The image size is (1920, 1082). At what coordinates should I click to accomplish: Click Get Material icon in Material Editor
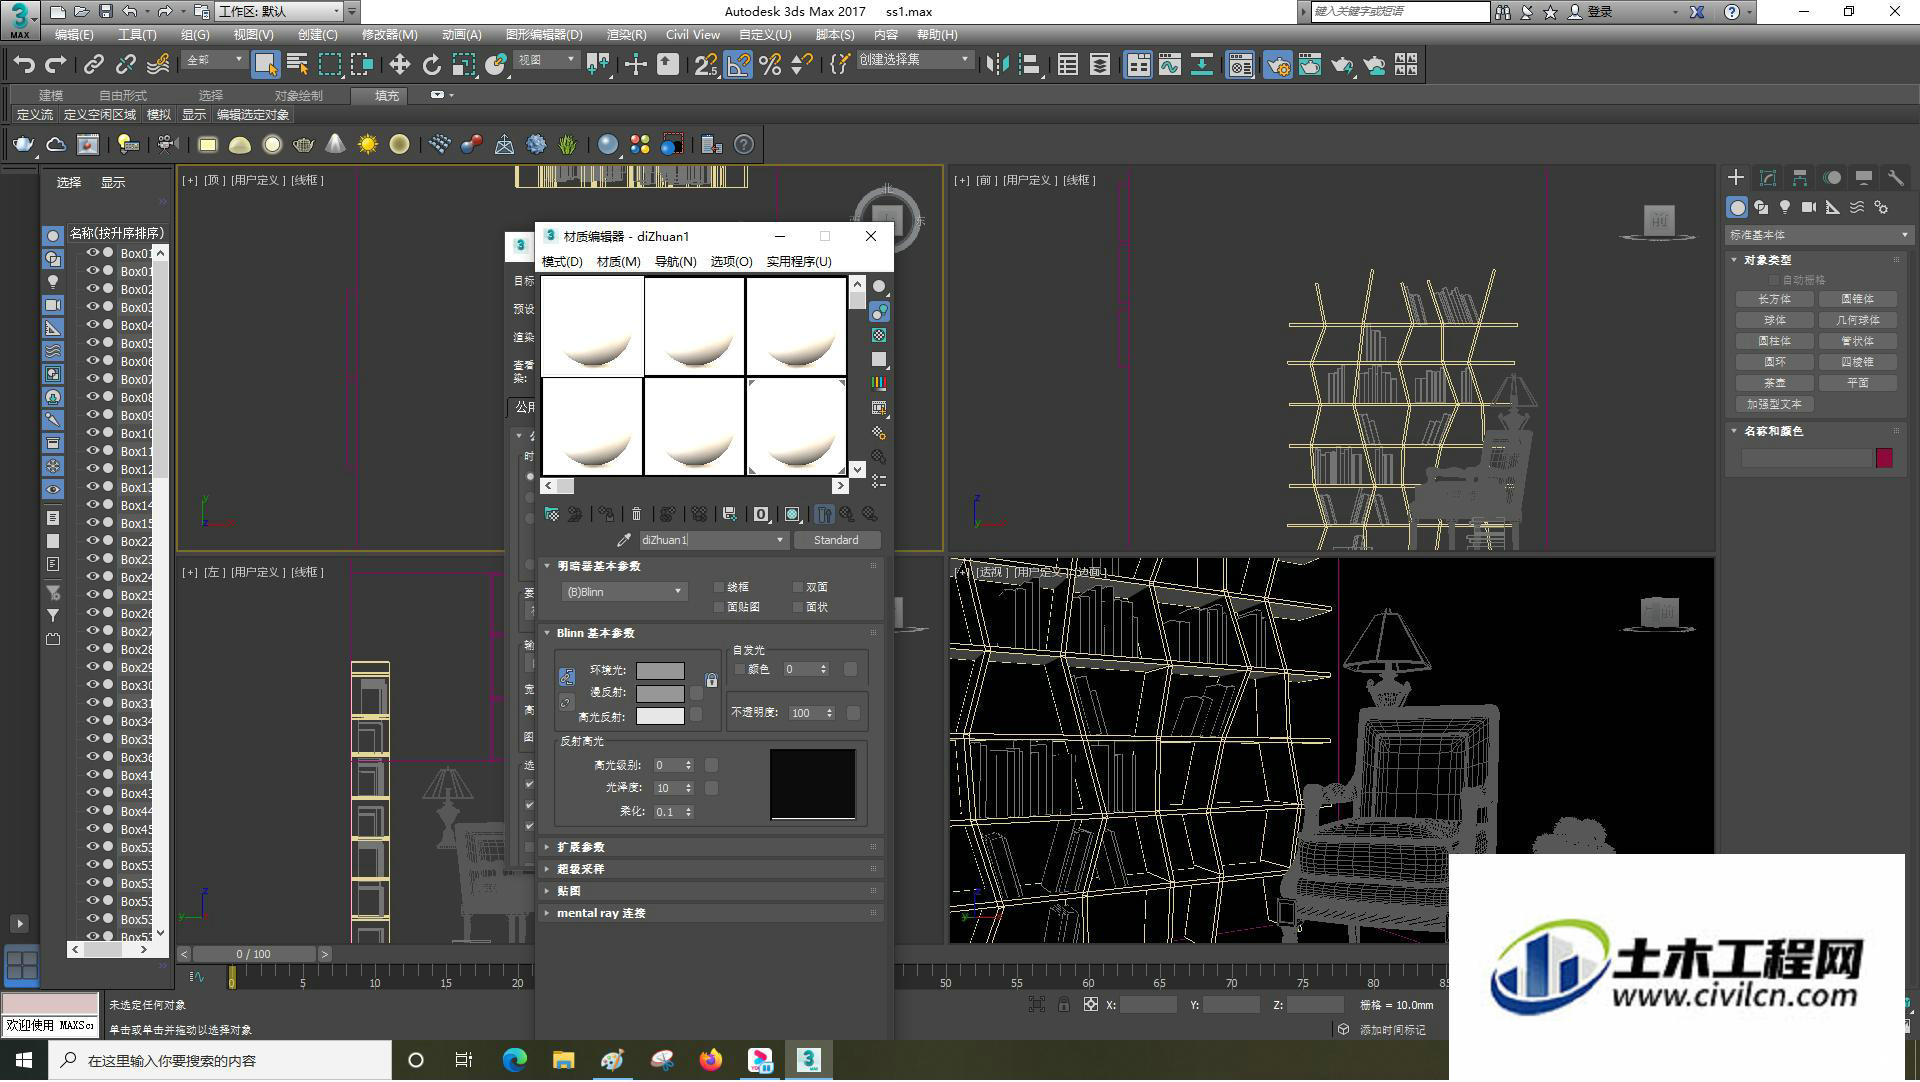[x=551, y=514]
